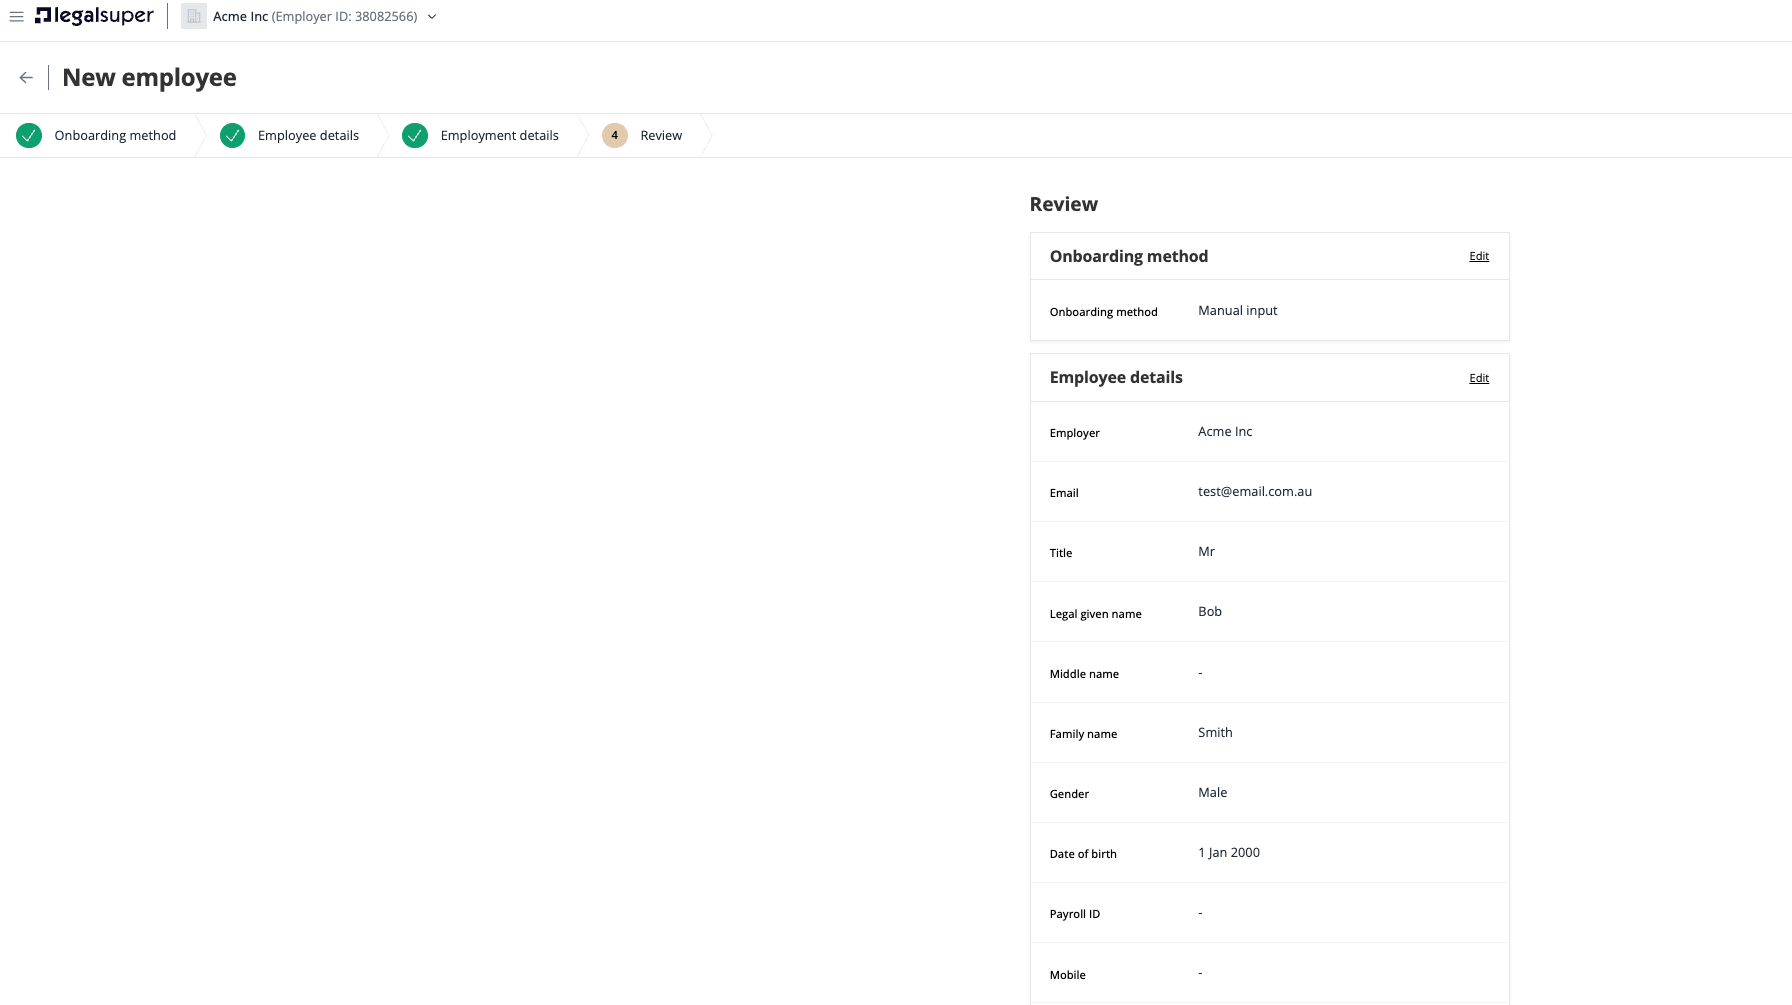The width and height of the screenshot is (1792, 1005).
Task: Edit the Employee details section
Action: click(x=1479, y=378)
